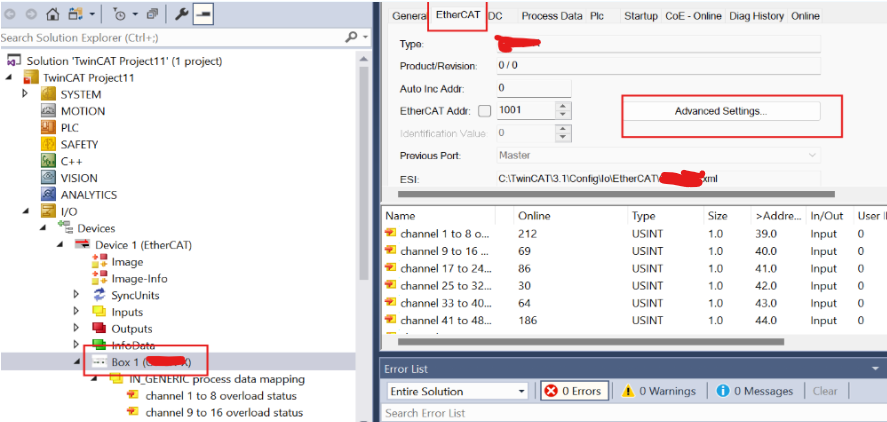Image resolution: width=887 pixels, height=422 pixels.
Task: Toggle the EtherCAT Addr checkbox
Action: coord(485,110)
